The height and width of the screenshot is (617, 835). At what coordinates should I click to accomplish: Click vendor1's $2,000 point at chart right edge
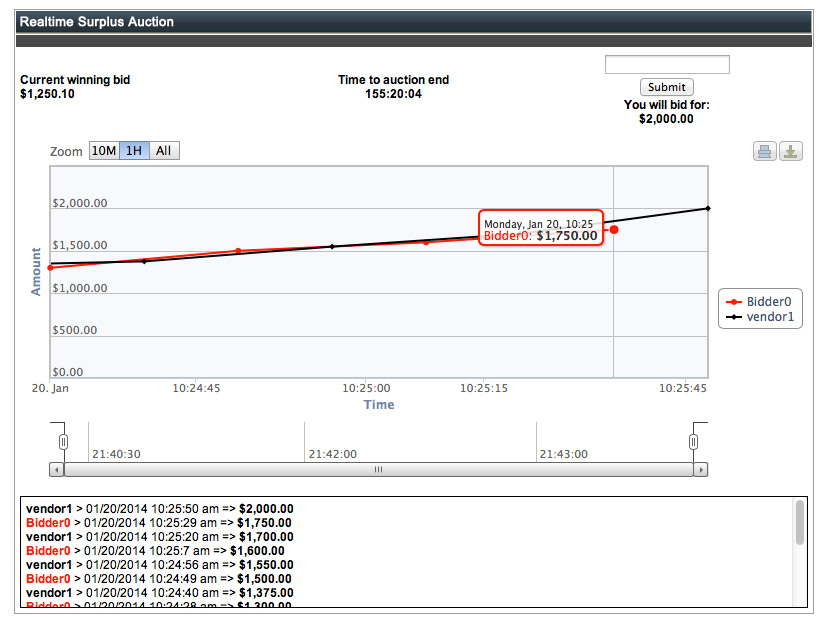(x=707, y=208)
